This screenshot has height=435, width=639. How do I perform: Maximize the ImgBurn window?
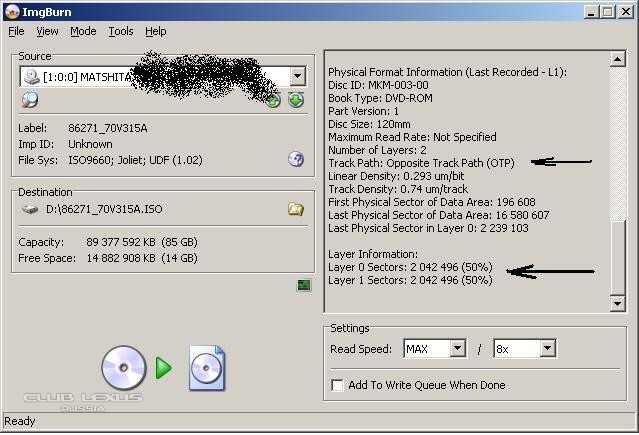[x=607, y=12]
